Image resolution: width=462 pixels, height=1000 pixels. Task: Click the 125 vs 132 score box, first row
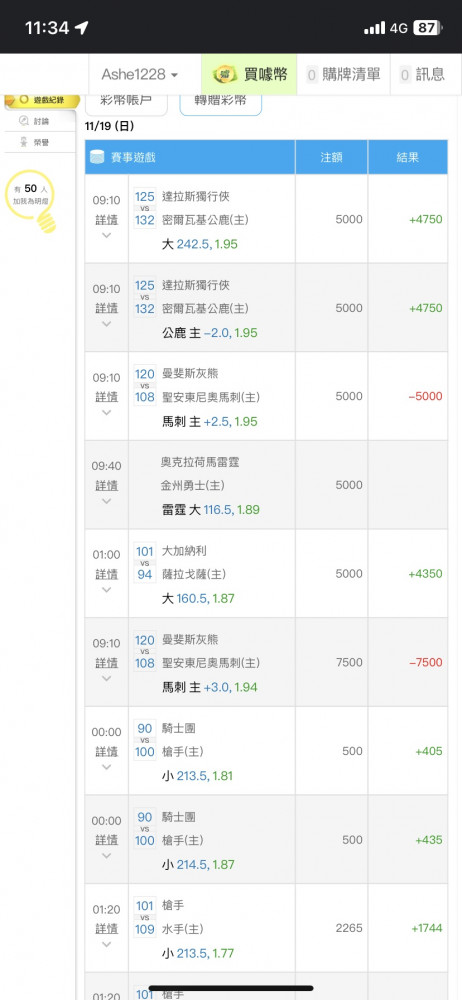pyautogui.click(x=145, y=209)
